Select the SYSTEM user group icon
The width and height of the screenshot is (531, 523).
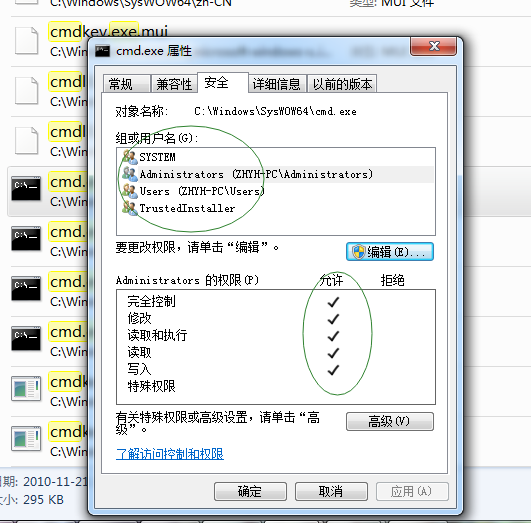point(129,157)
